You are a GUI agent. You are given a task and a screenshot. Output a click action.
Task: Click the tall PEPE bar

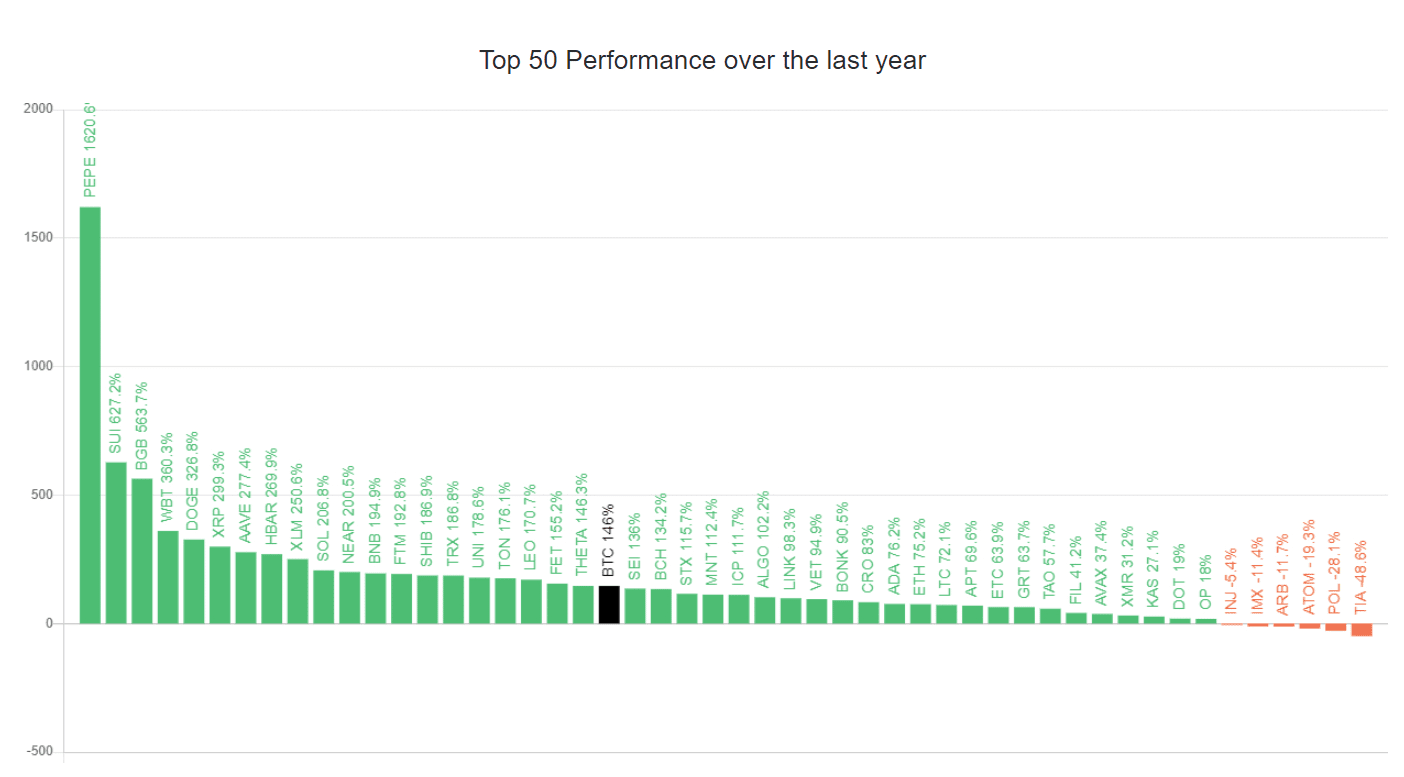90,415
